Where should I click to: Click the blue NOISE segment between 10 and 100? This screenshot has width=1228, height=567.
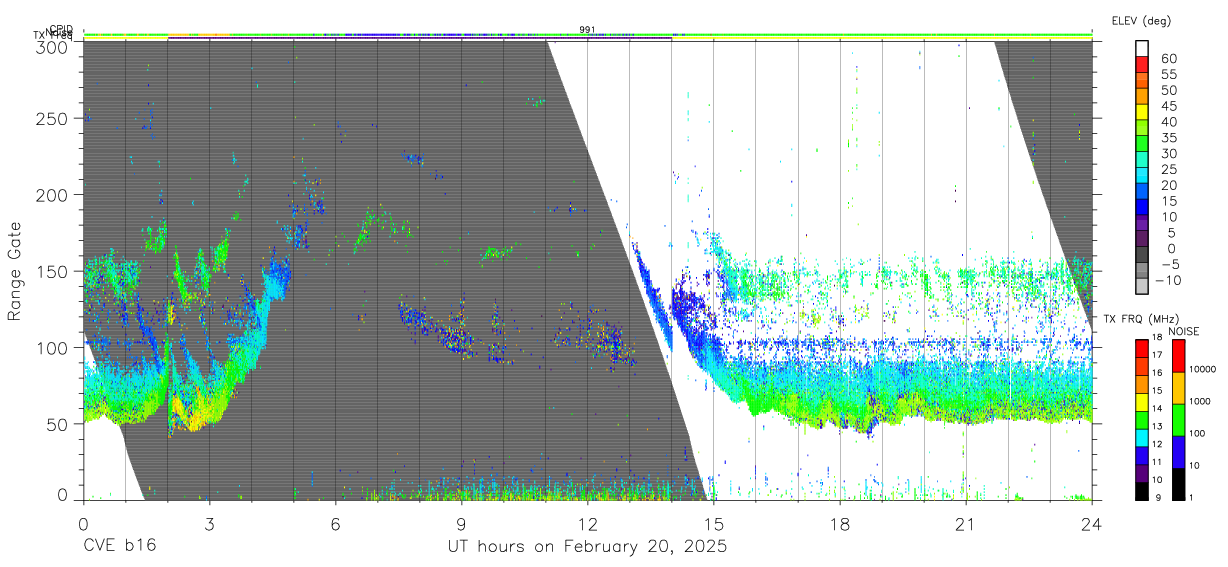tap(1177, 451)
